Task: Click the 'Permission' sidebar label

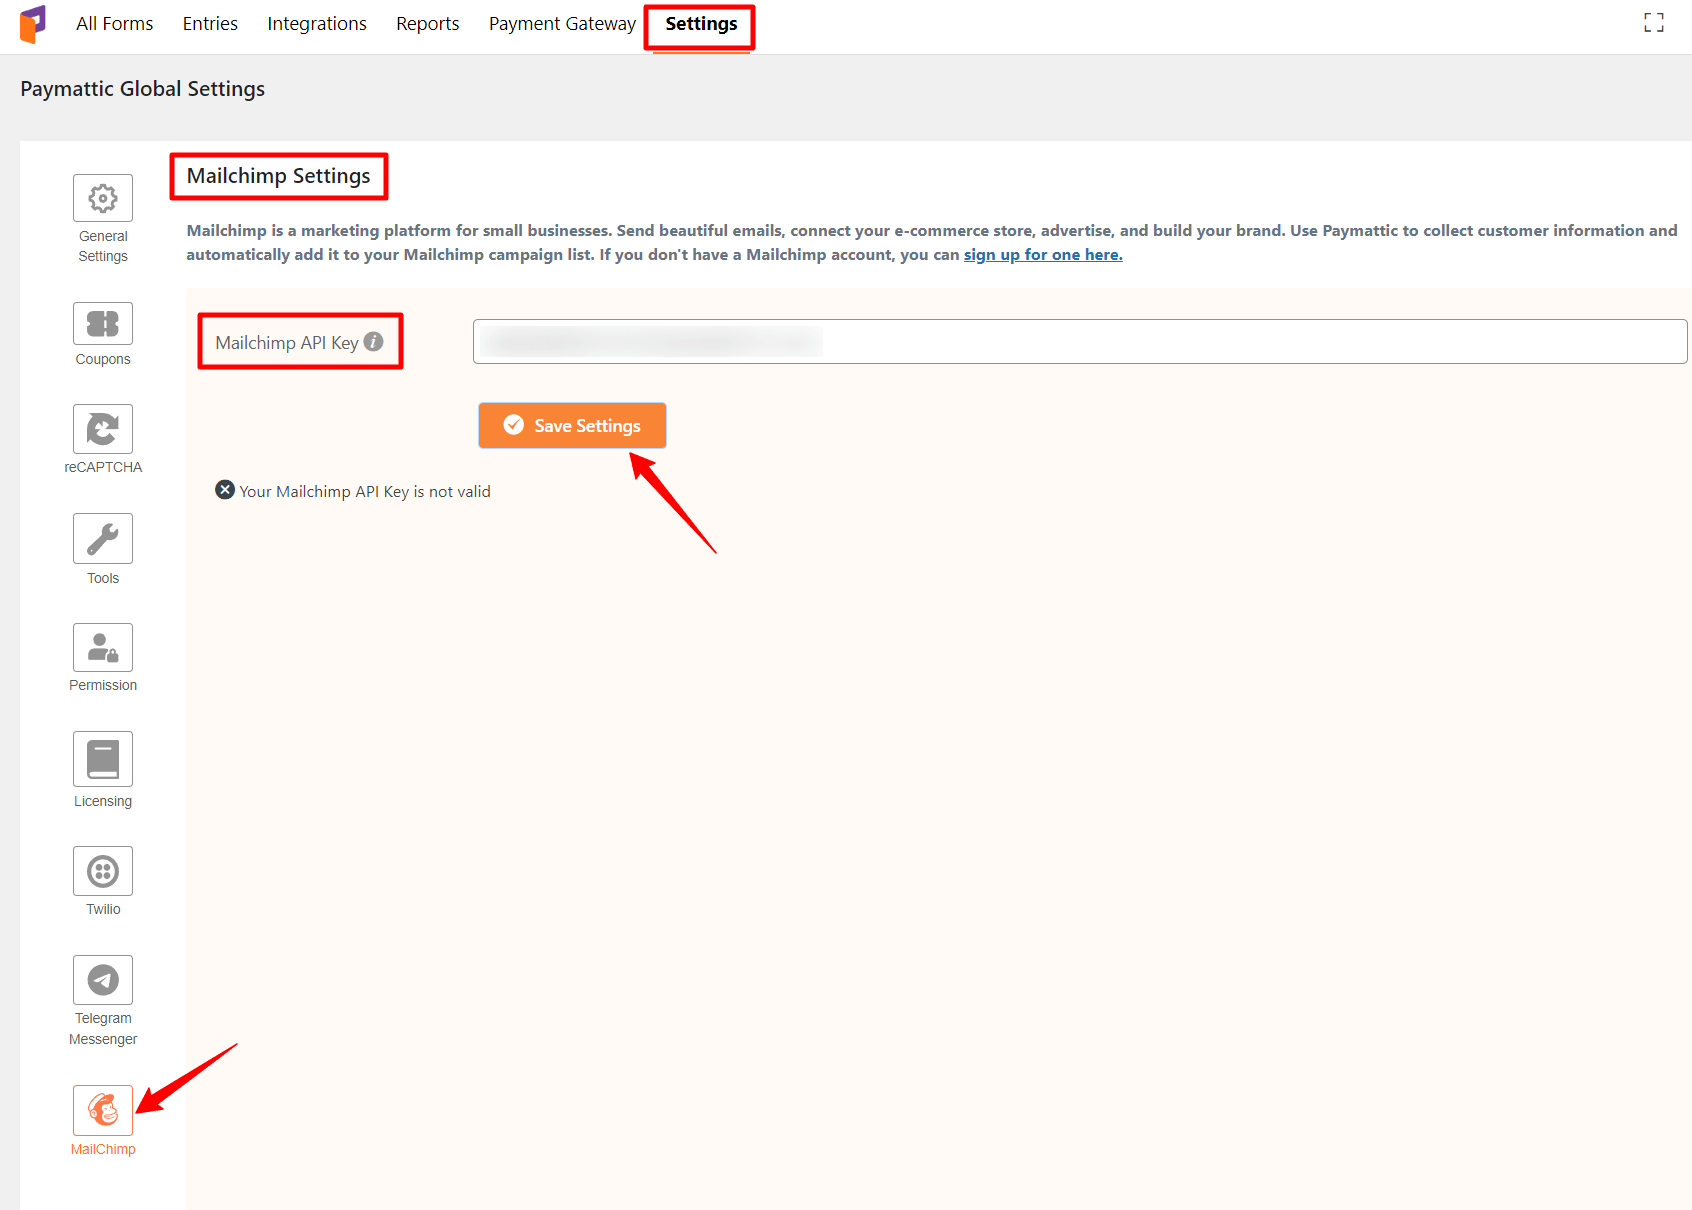Action: (103, 685)
